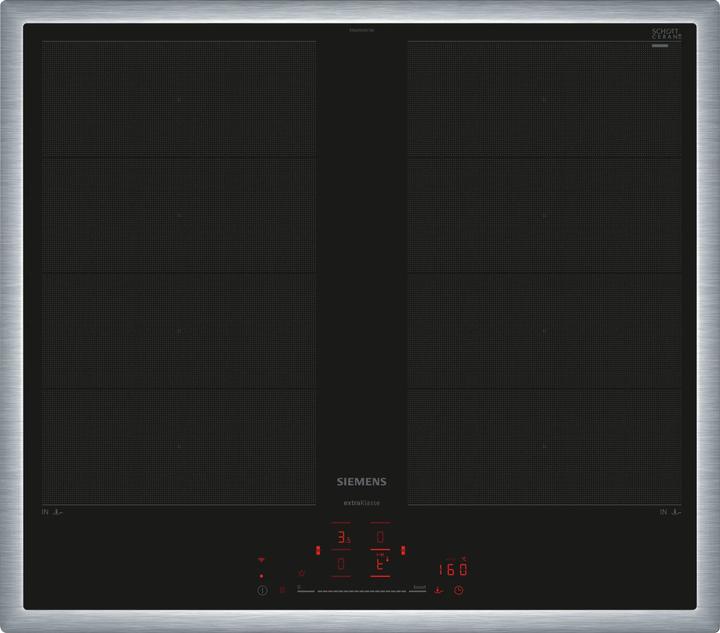Tap the timer clock icon
This screenshot has width=720, height=633.
coord(458,590)
